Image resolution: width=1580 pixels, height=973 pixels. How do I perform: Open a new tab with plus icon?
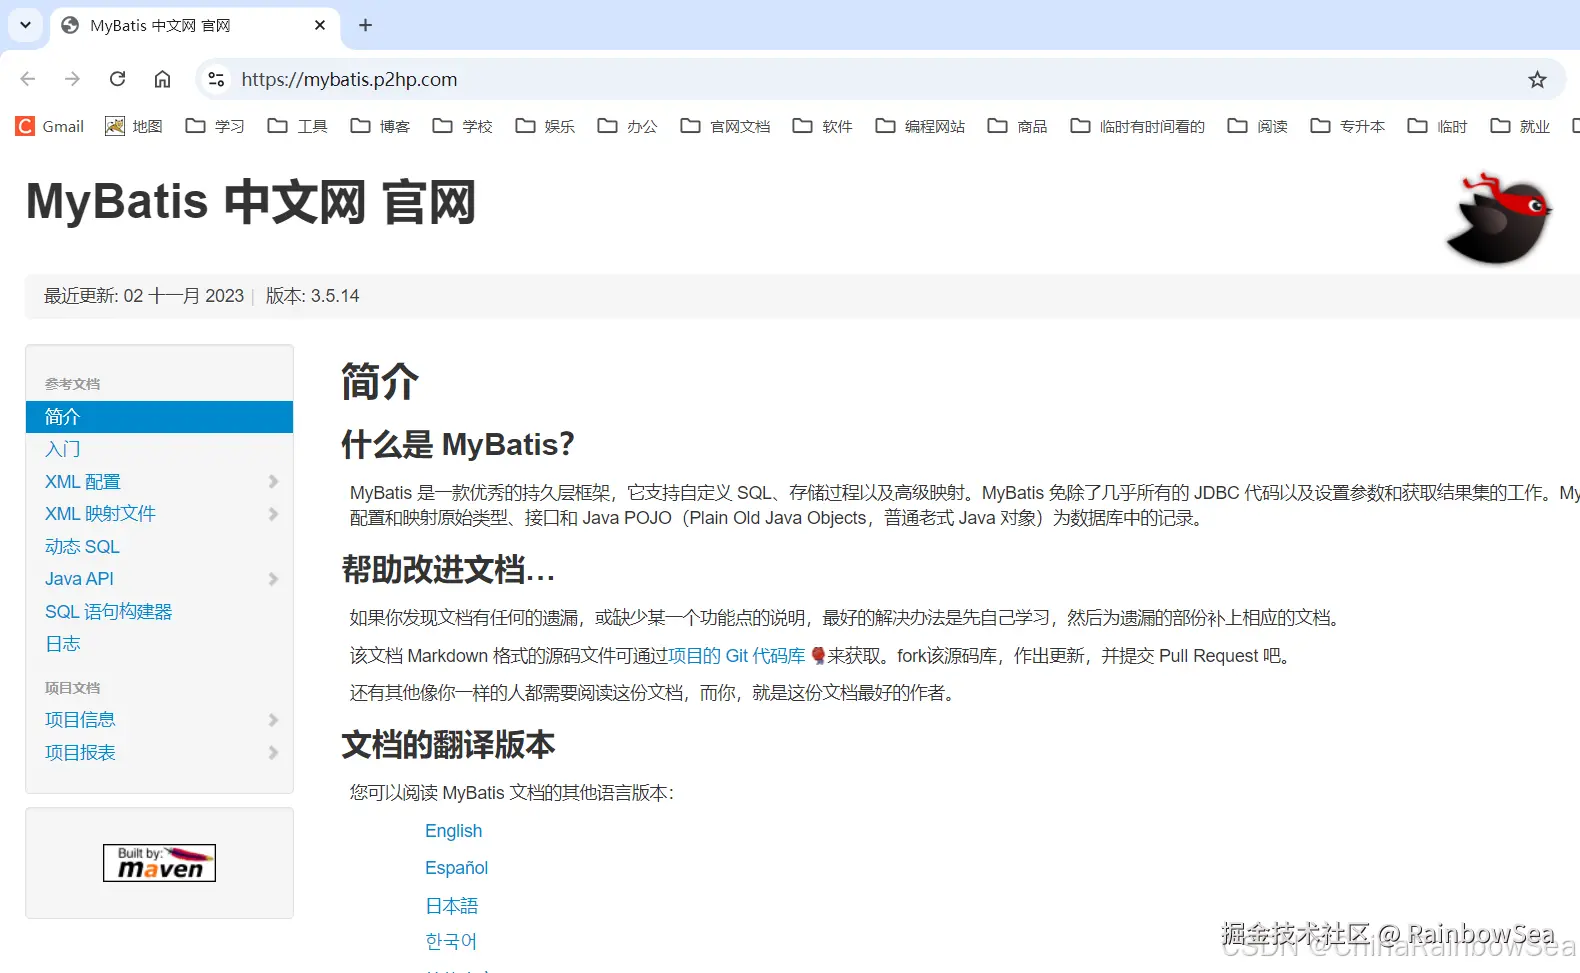(365, 25)
